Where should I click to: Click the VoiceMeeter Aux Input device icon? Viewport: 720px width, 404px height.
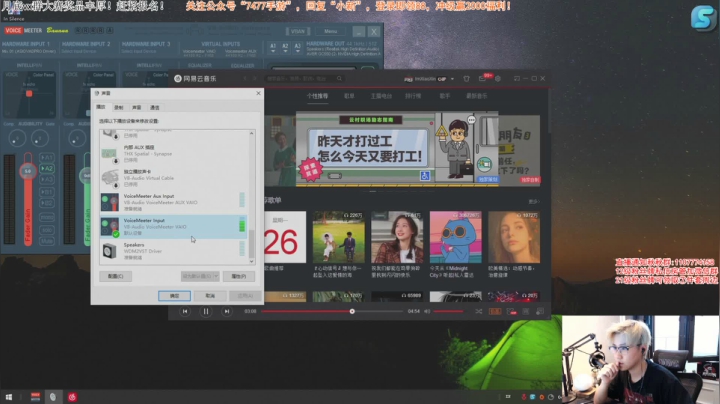[x=110, y=202]
